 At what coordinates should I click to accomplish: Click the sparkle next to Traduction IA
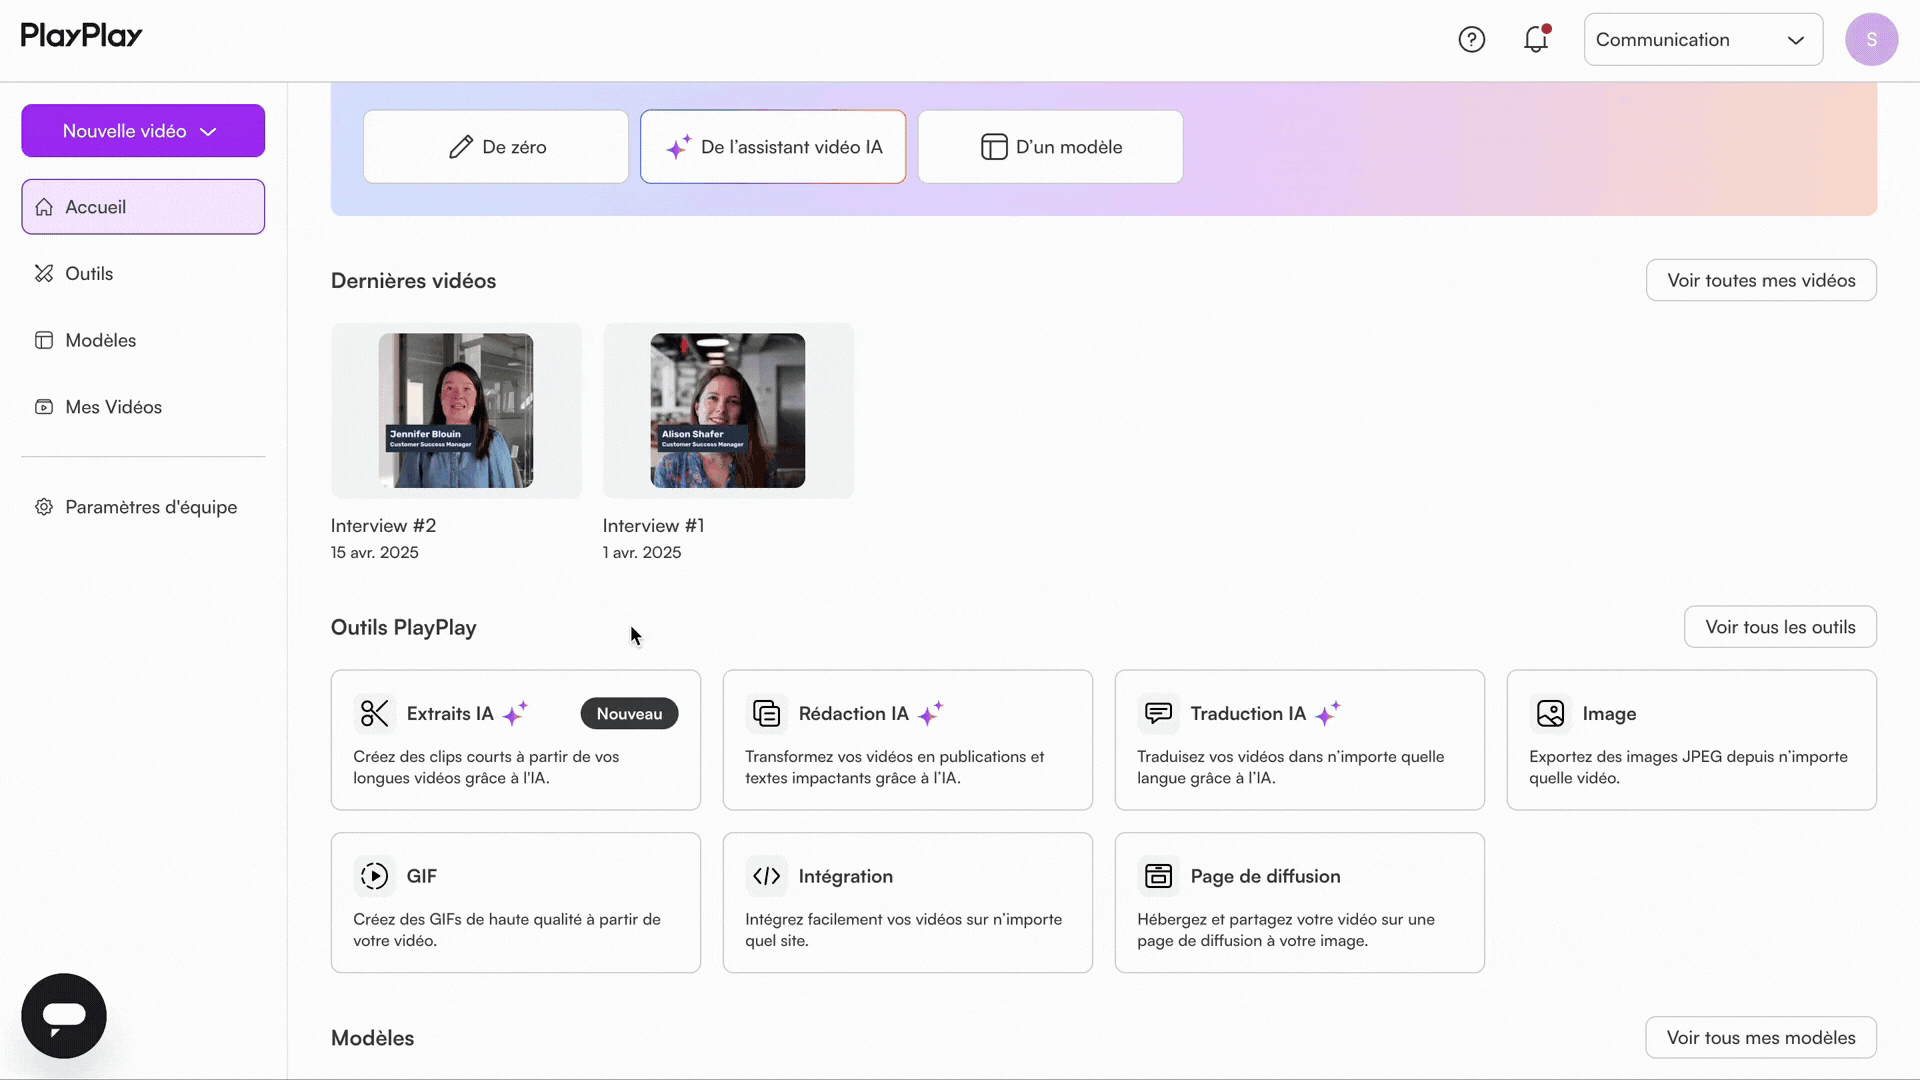[1327, 713]
